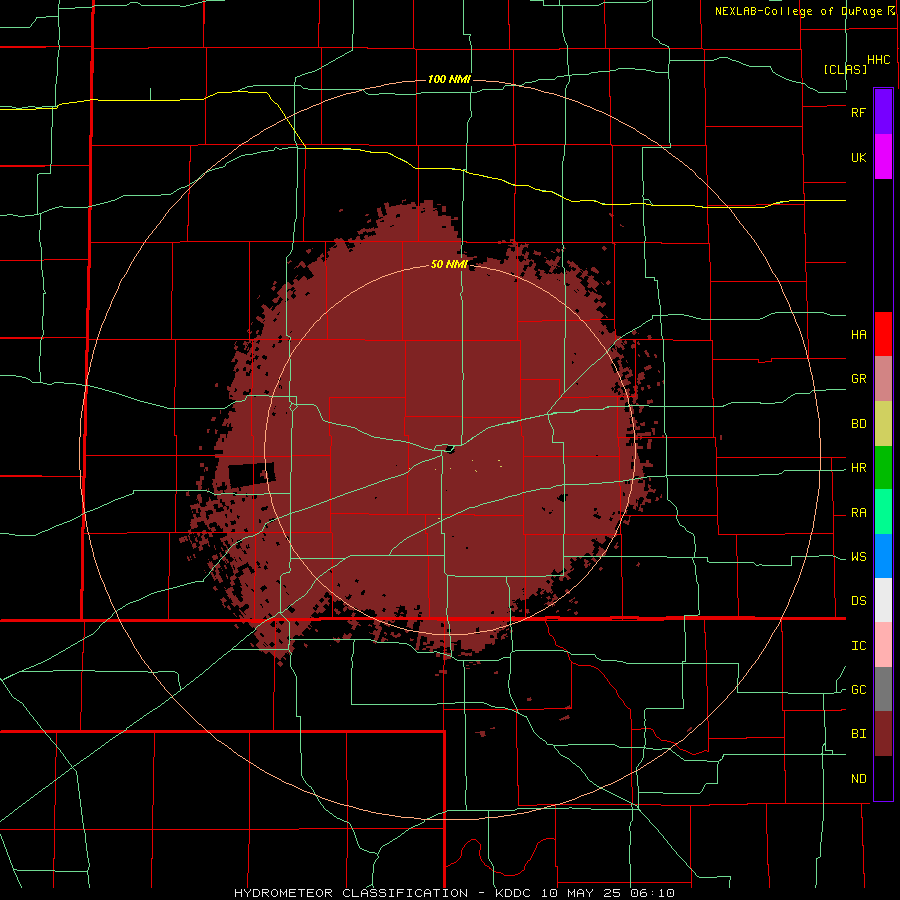Click the RF purple legend swatch
900x900 pixels.
[883, 112]
